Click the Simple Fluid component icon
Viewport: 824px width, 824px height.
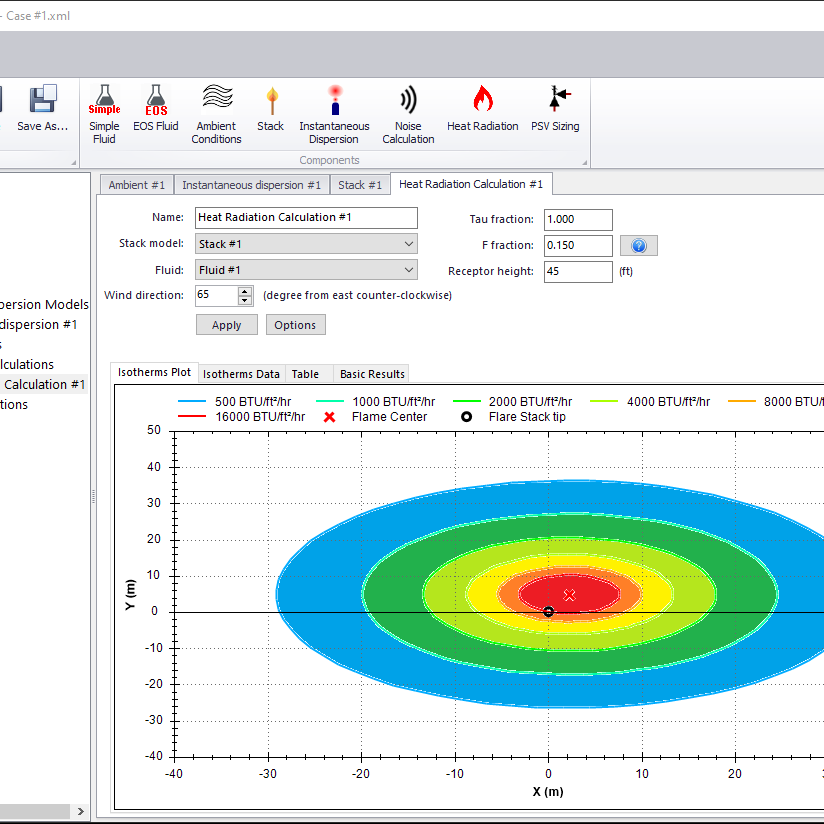click(104, 101)
